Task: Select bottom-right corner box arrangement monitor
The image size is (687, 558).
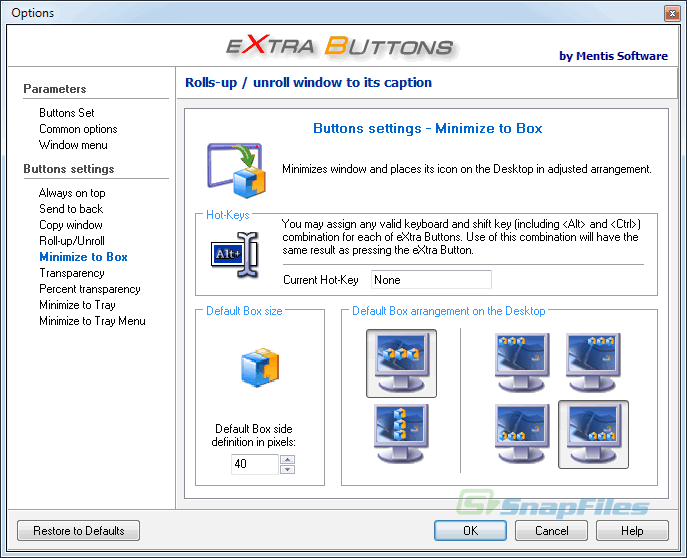Action: tap(593, 434)
